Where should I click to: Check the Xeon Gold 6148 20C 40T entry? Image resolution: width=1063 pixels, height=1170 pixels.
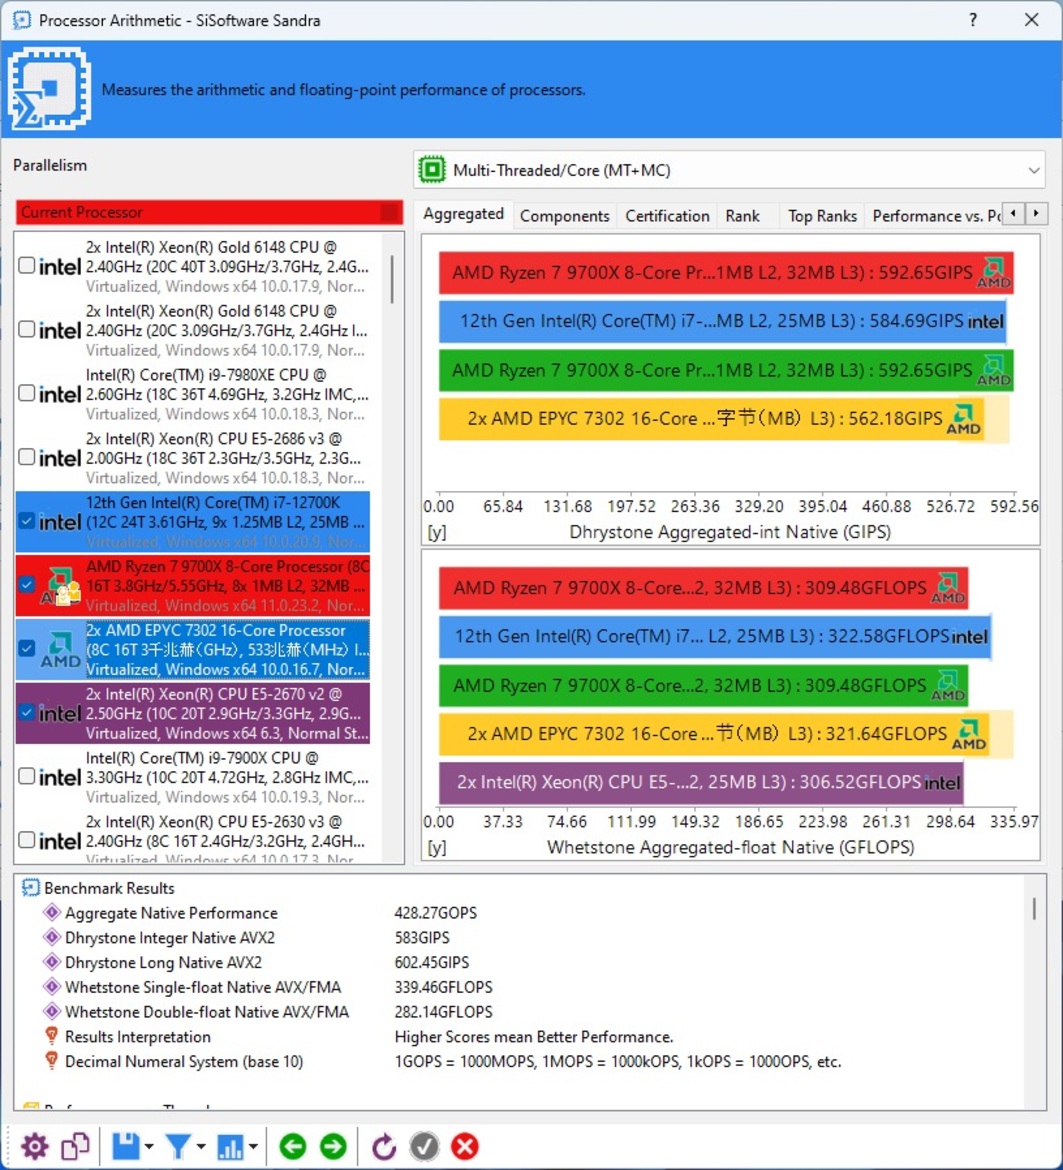click(x=26, y=266)
